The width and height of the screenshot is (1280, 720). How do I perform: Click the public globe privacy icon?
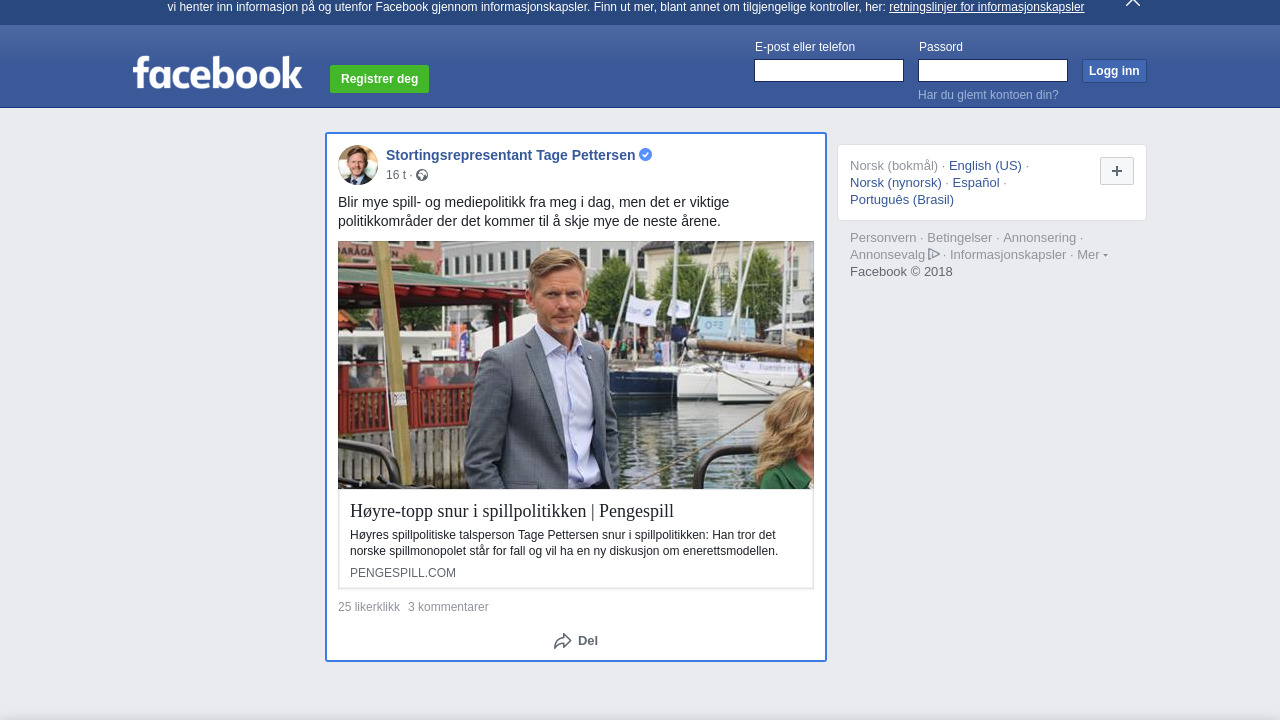pyautogui.click(x=422, y=175)
